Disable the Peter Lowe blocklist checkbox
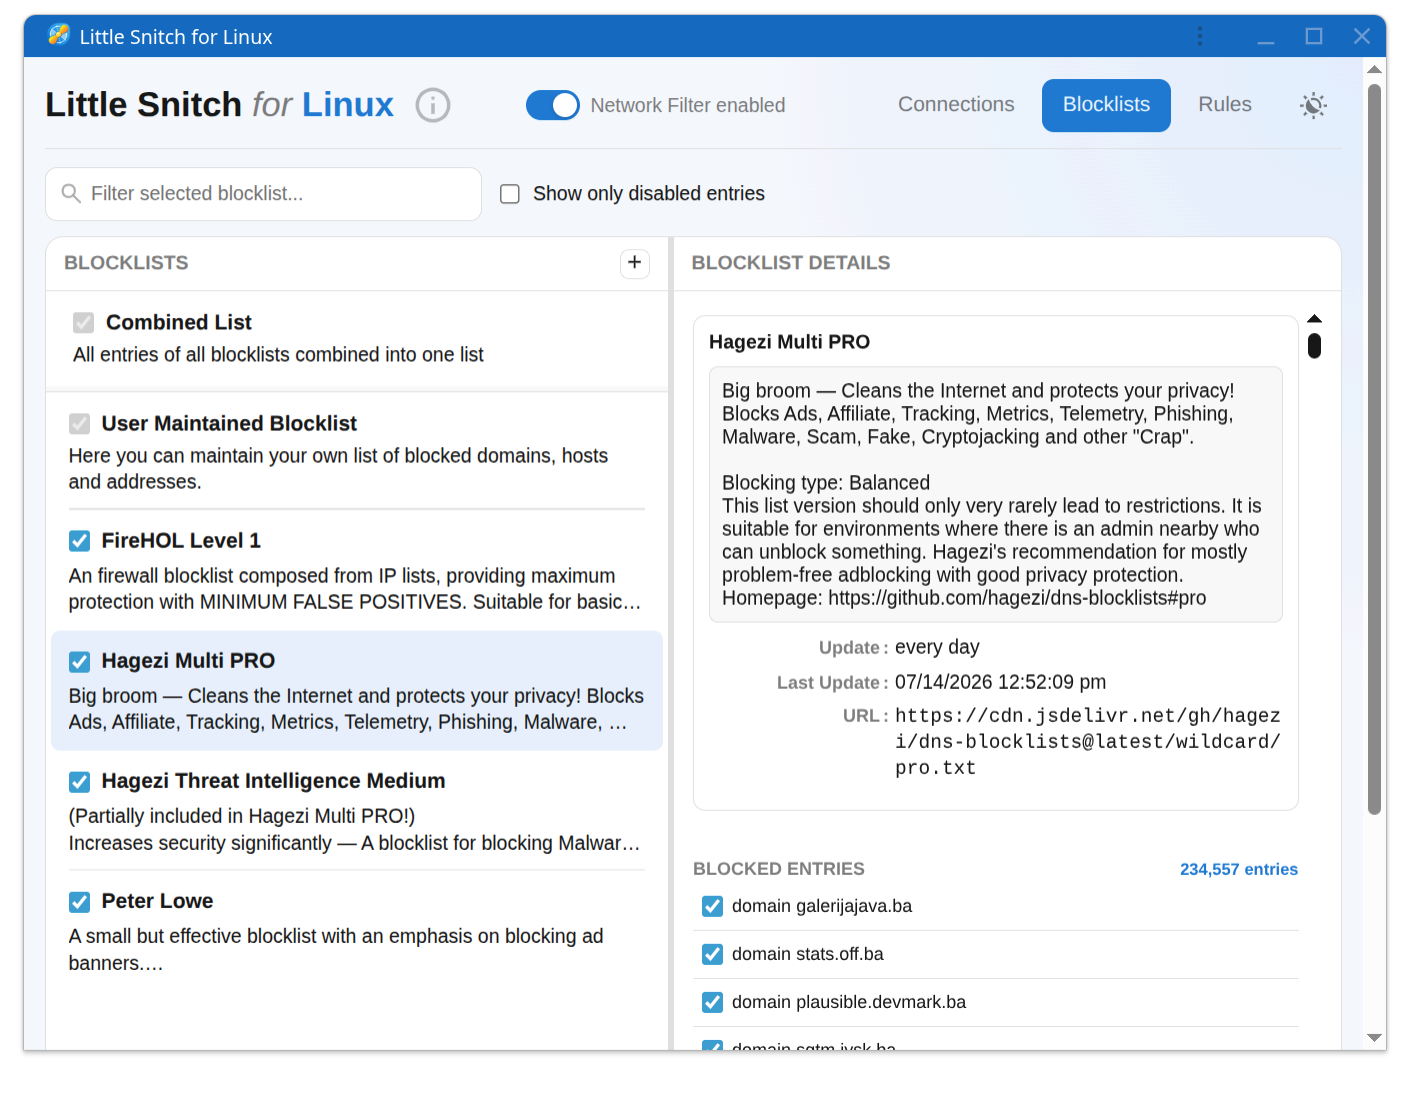 pos(79,902)
